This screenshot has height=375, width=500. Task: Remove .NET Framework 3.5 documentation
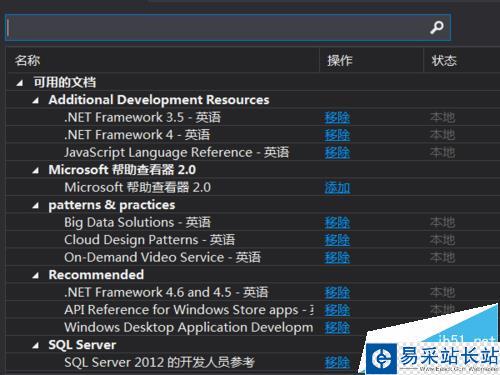pos(337,118)
